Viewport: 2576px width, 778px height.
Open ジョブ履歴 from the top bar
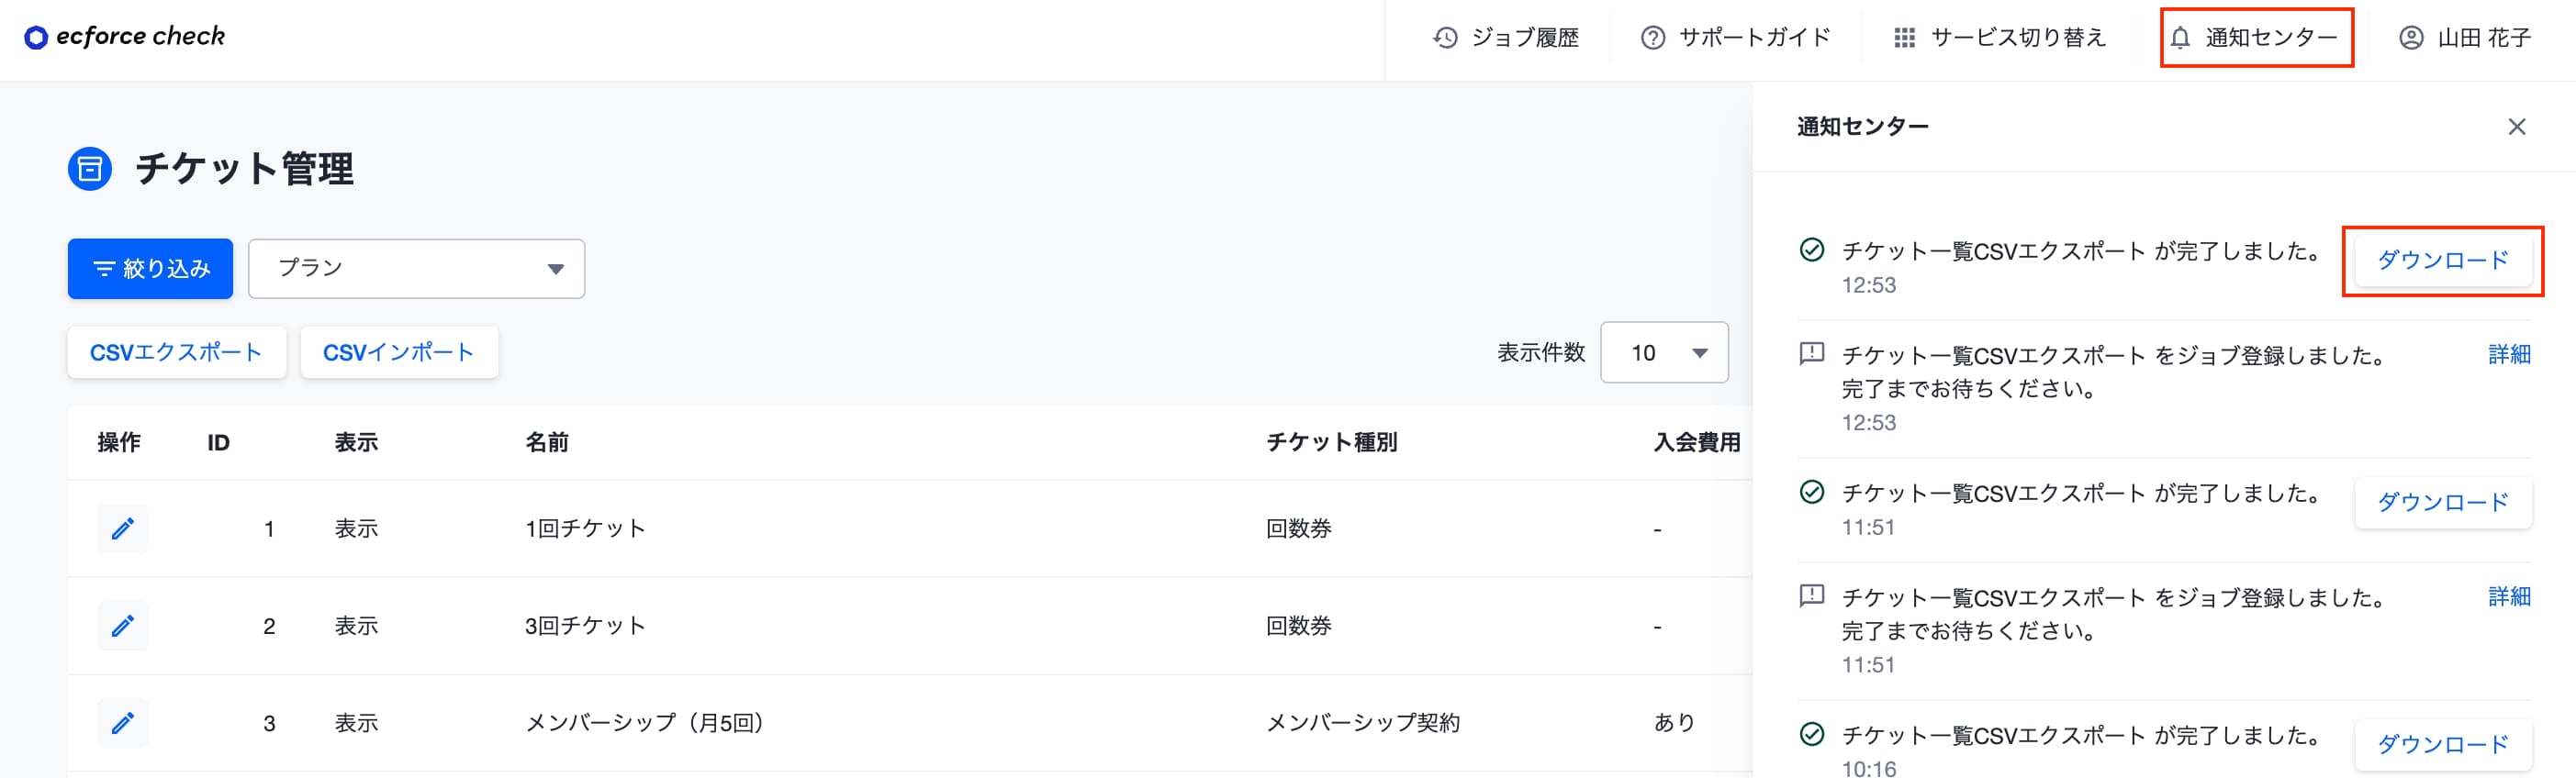pyautogui.click(x=1506, y=38)
